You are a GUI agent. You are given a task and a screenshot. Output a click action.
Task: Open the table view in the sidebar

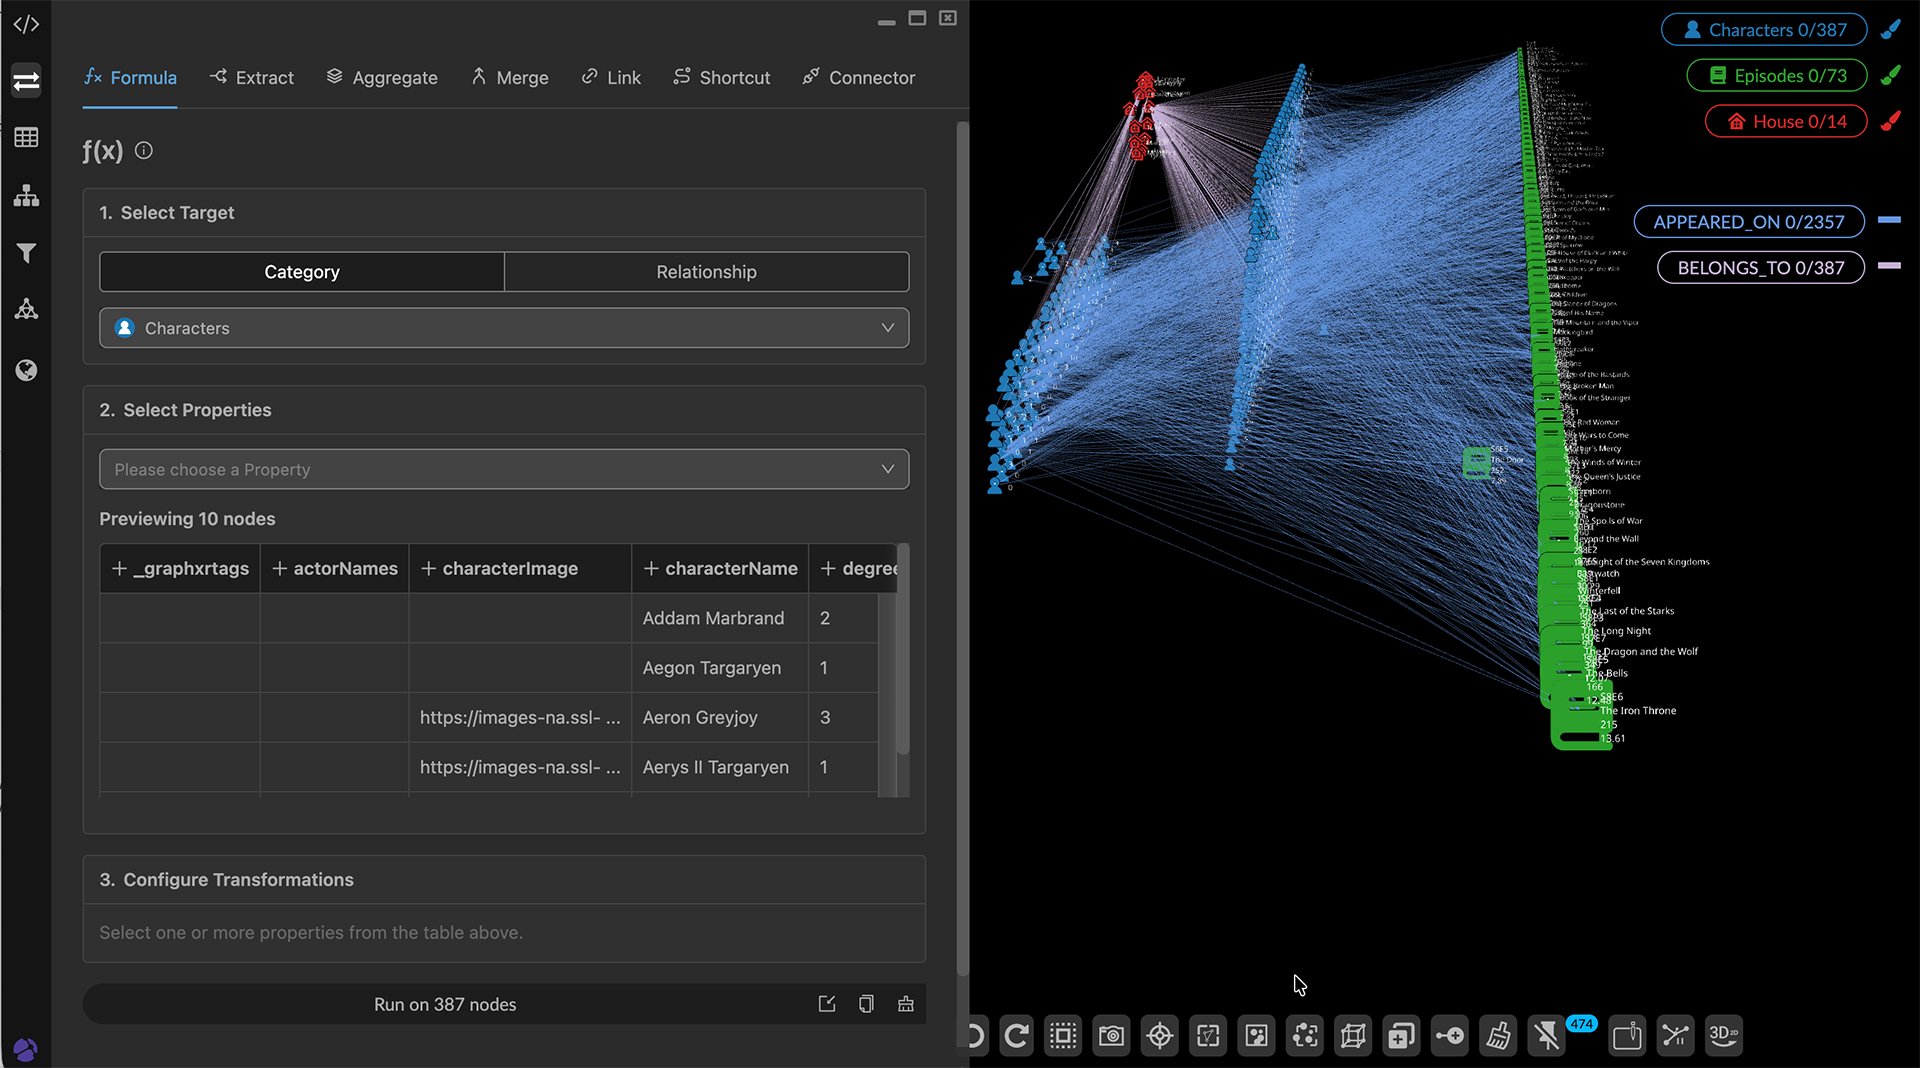pyautogui.click(x=26, y=138)
